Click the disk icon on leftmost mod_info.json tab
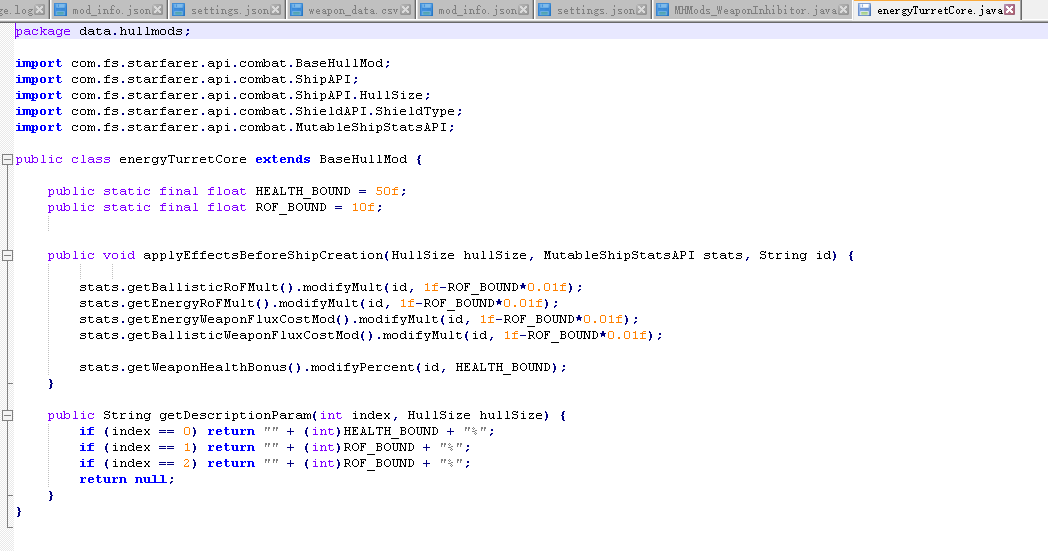This screenshot has height=551, width=1048. pos(60,10)
